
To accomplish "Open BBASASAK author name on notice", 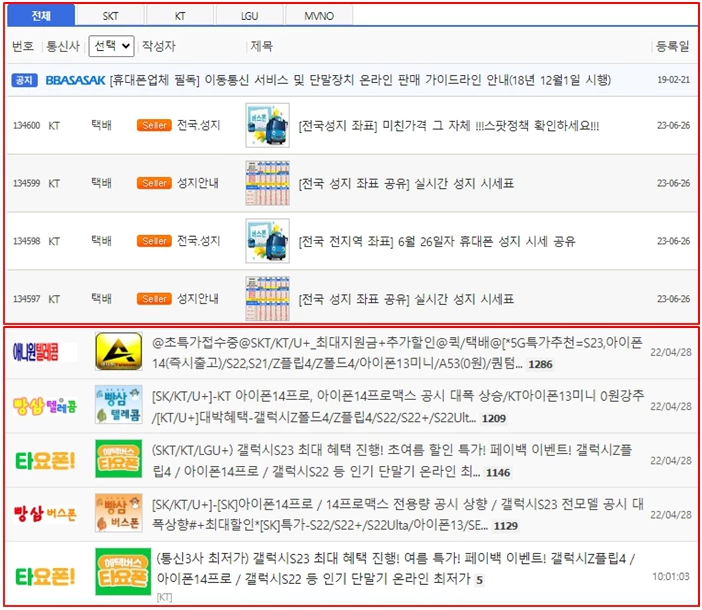I will coord(75,80).
